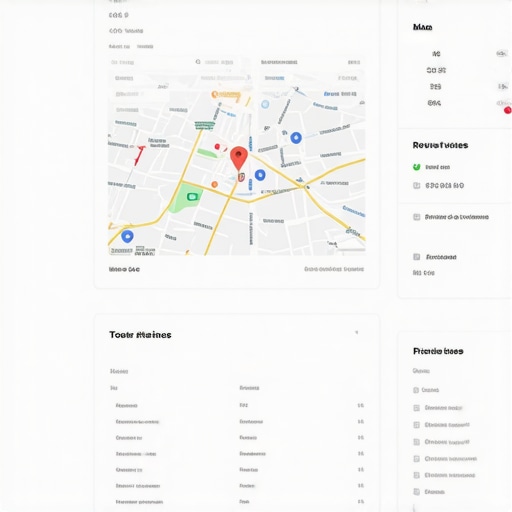Toggle the lowest checkbox in the middle right card
512x512 pixels.
(x=416, y=257)
